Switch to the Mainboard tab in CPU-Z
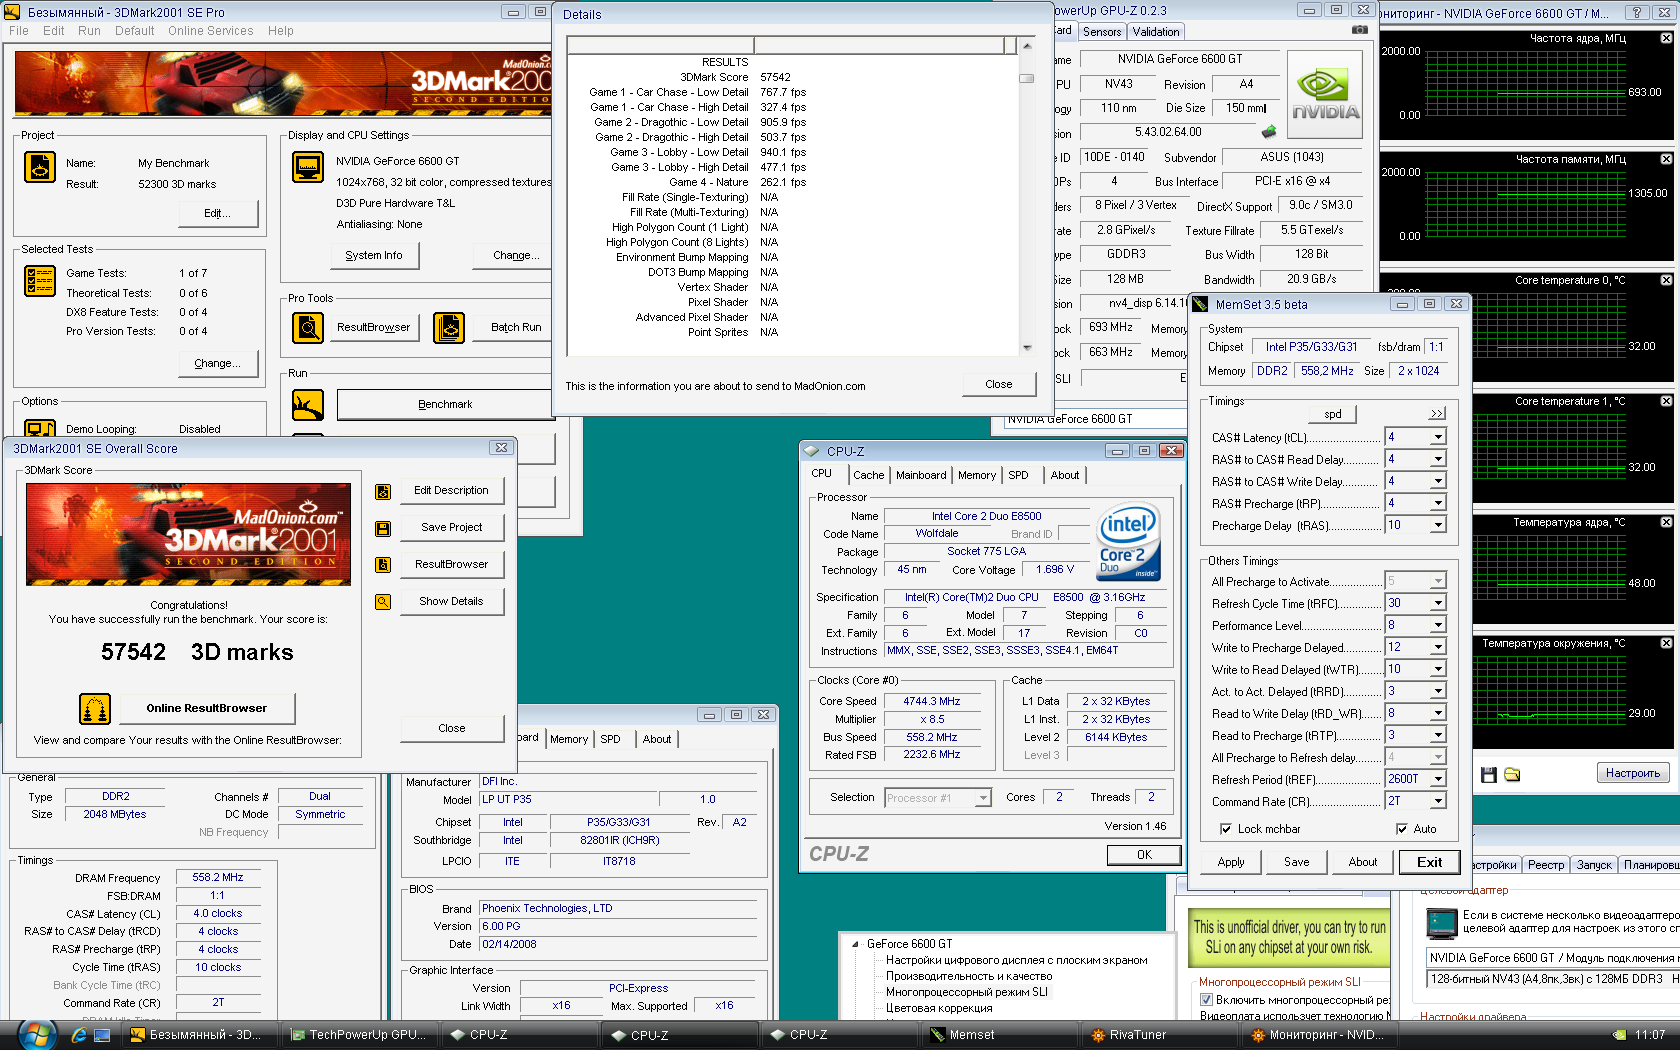Image resolution: width=1680 pixels, height=1050 pixels. pos(921,476)
